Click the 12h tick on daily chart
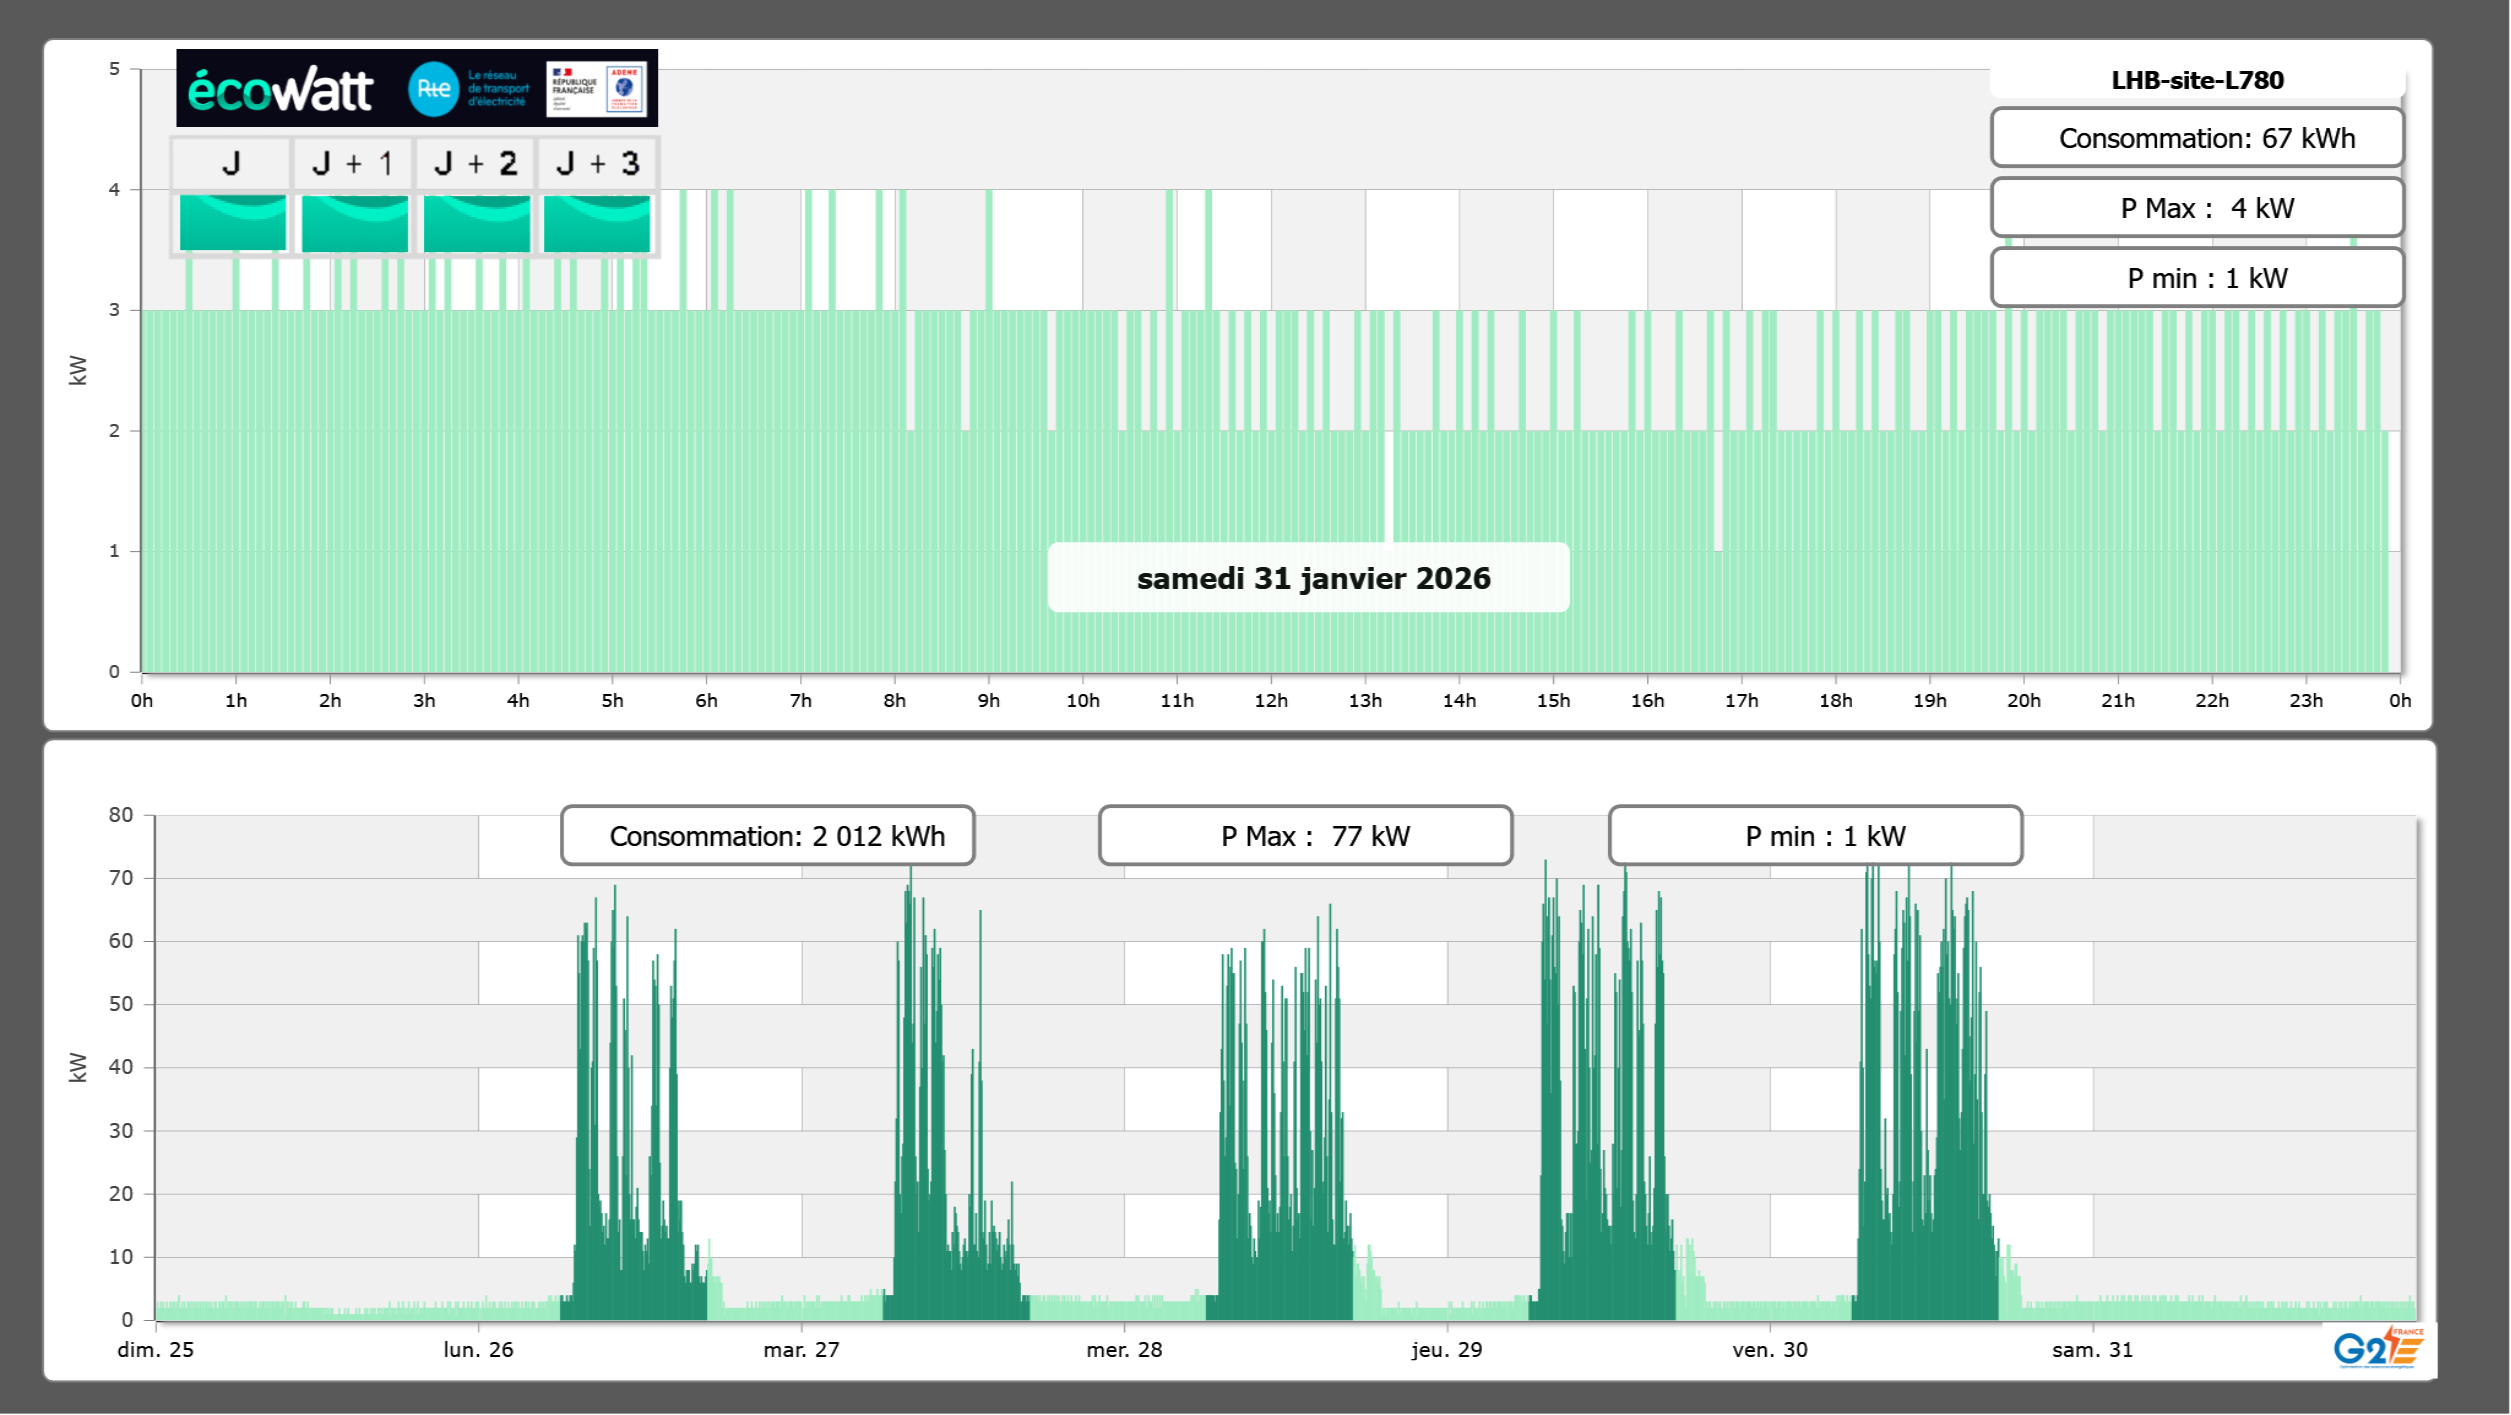The height and width of the screenshot is (1415, 2511). [1271, 700]
